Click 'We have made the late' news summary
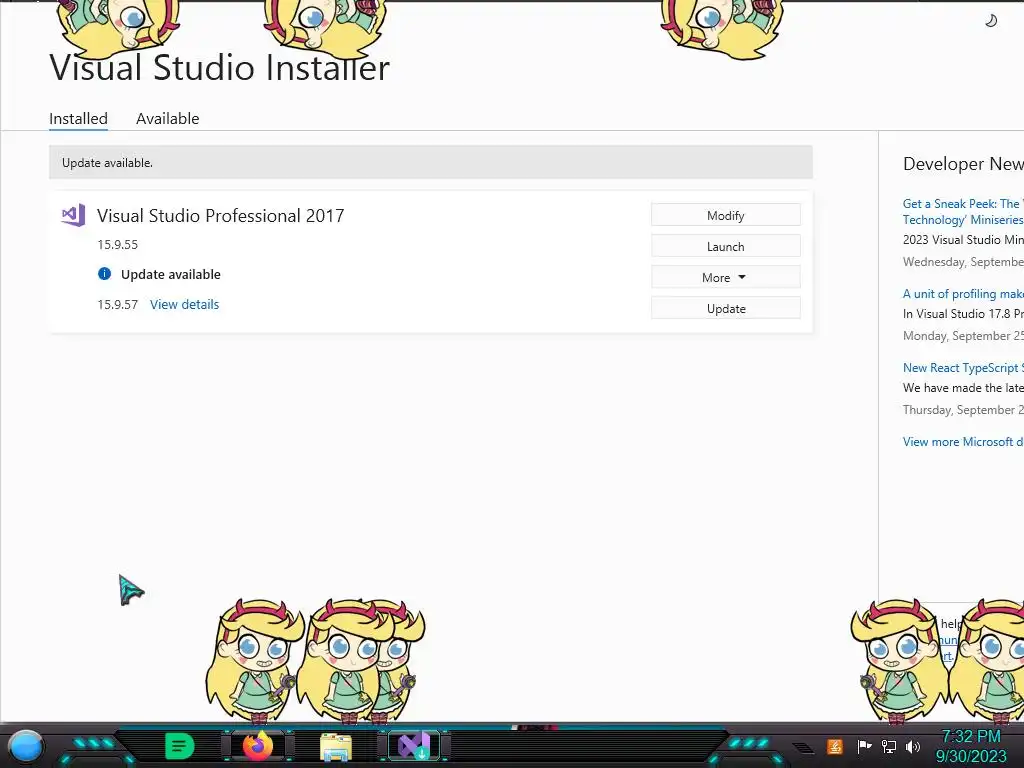Screen dimensions: 1024x768 pyautogui.click(x=963, y=388)
